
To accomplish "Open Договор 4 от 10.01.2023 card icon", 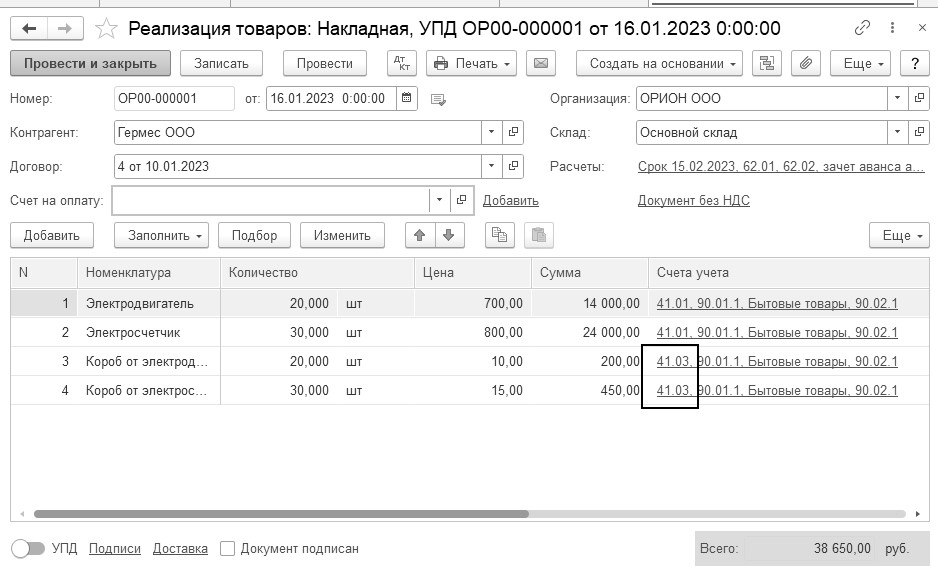I will (x=513, y=166).
